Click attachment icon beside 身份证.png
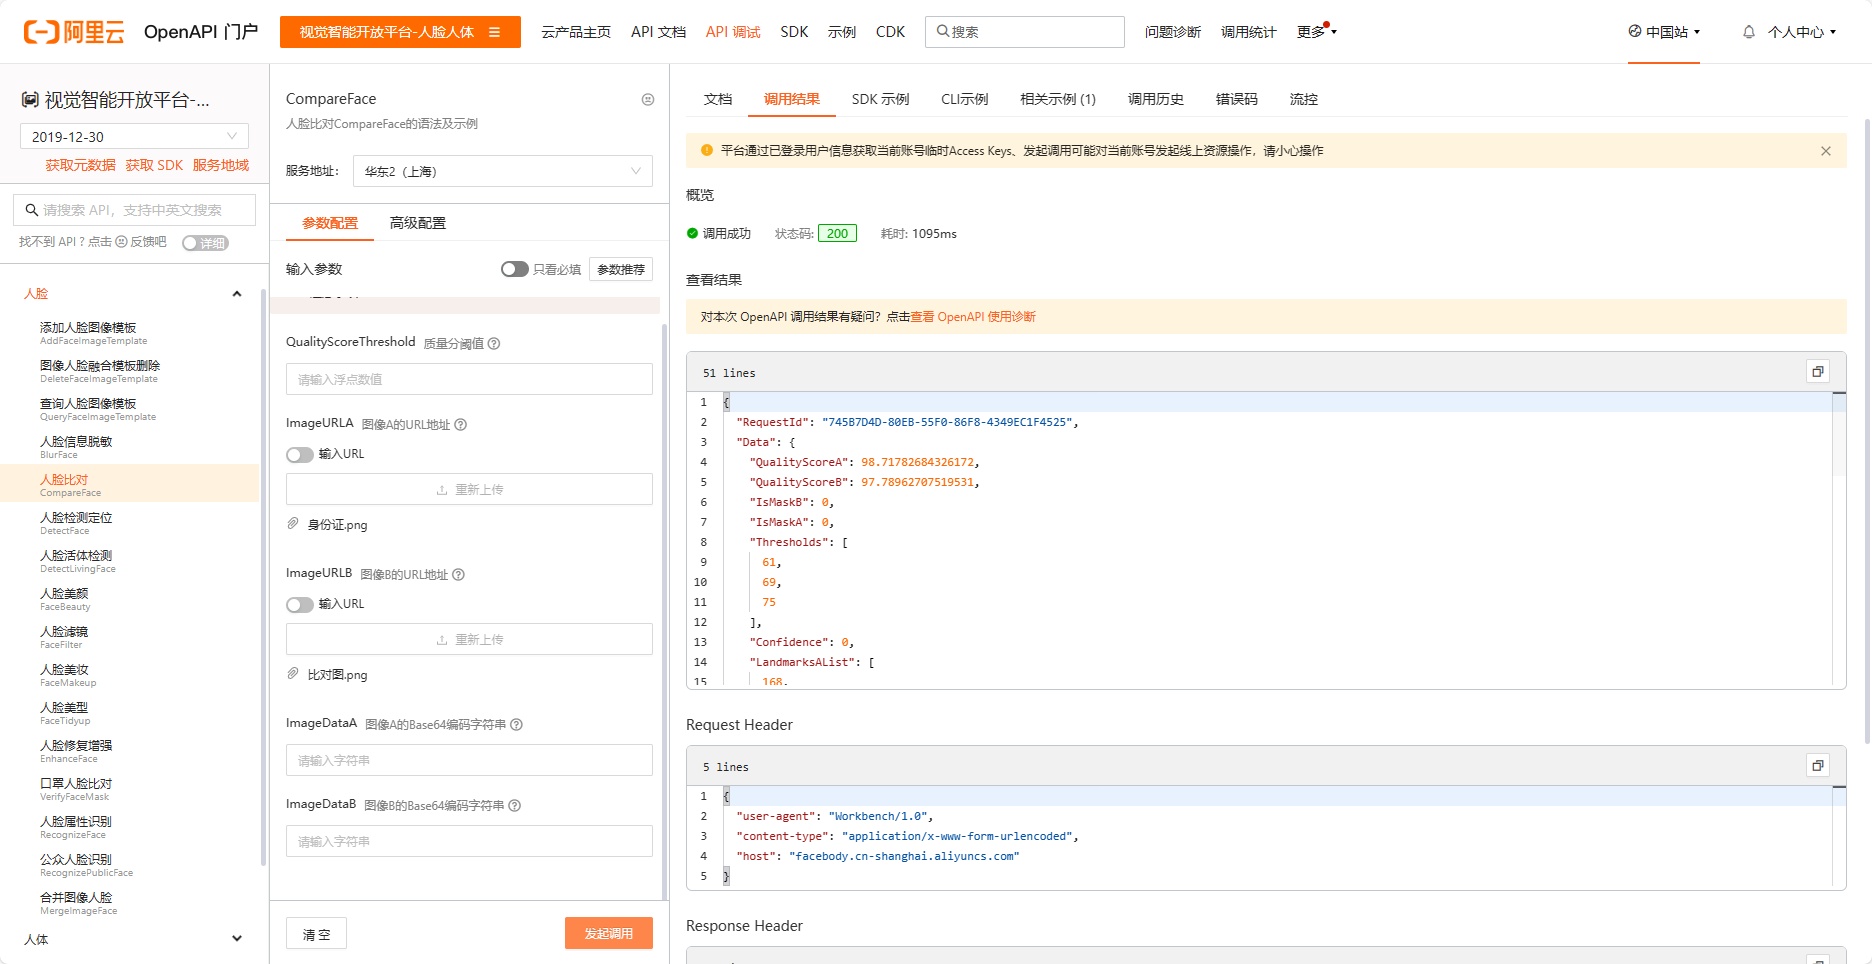 (x=293, y=523)
